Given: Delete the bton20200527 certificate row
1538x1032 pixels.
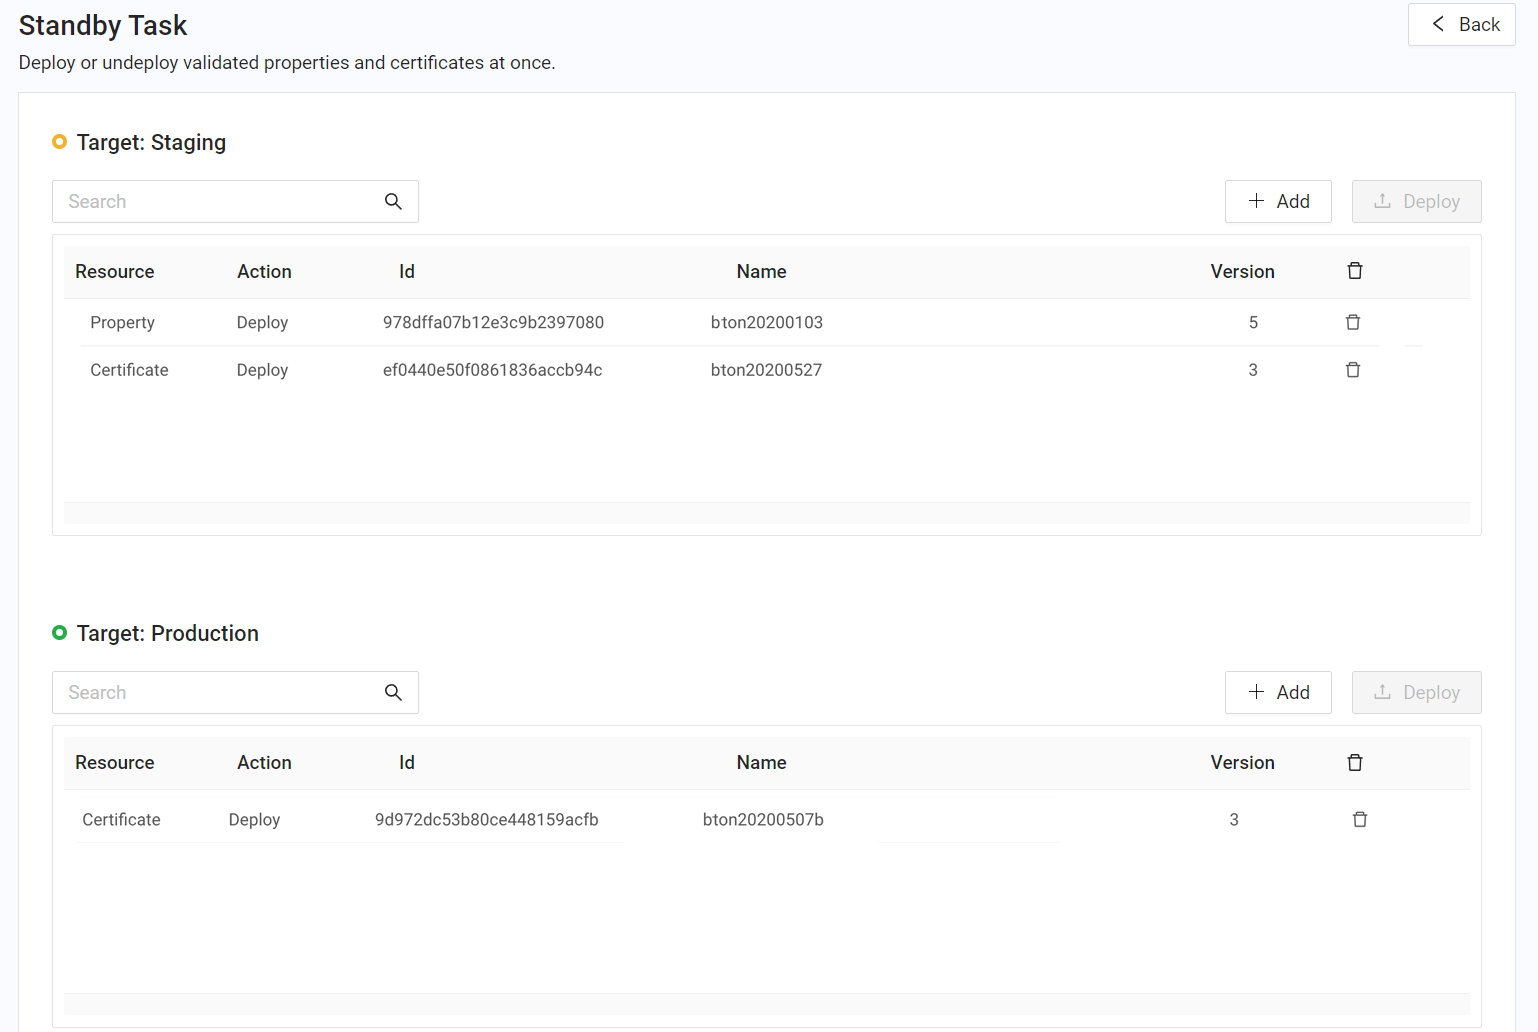Looking at the screenshot, I should [1353, 370].
